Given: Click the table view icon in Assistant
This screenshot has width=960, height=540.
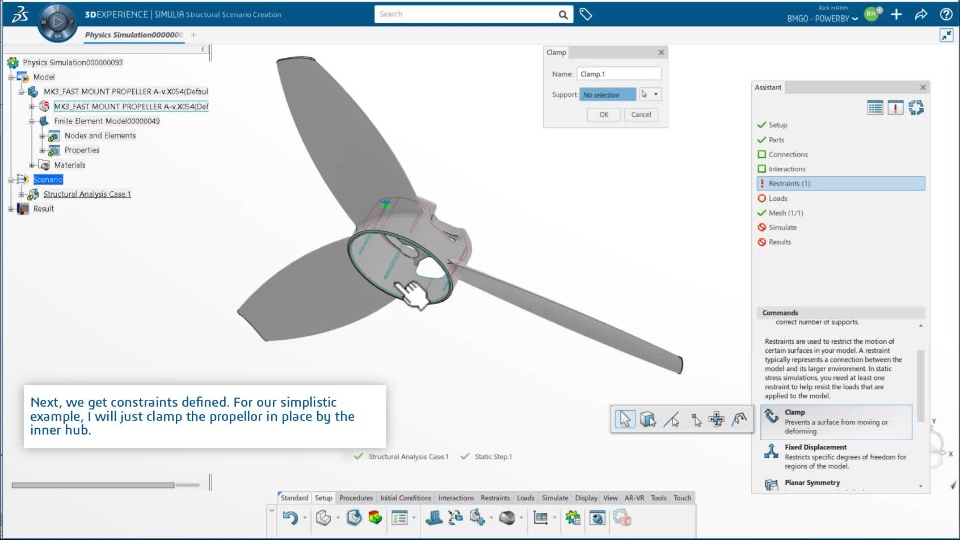Looking at the screenshot, I should click(875, 108).
